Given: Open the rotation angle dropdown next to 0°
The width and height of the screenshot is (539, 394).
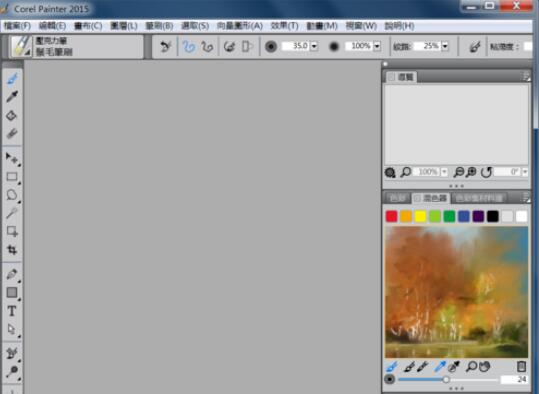Looking at the screenshot, I should tap(525, 172).
